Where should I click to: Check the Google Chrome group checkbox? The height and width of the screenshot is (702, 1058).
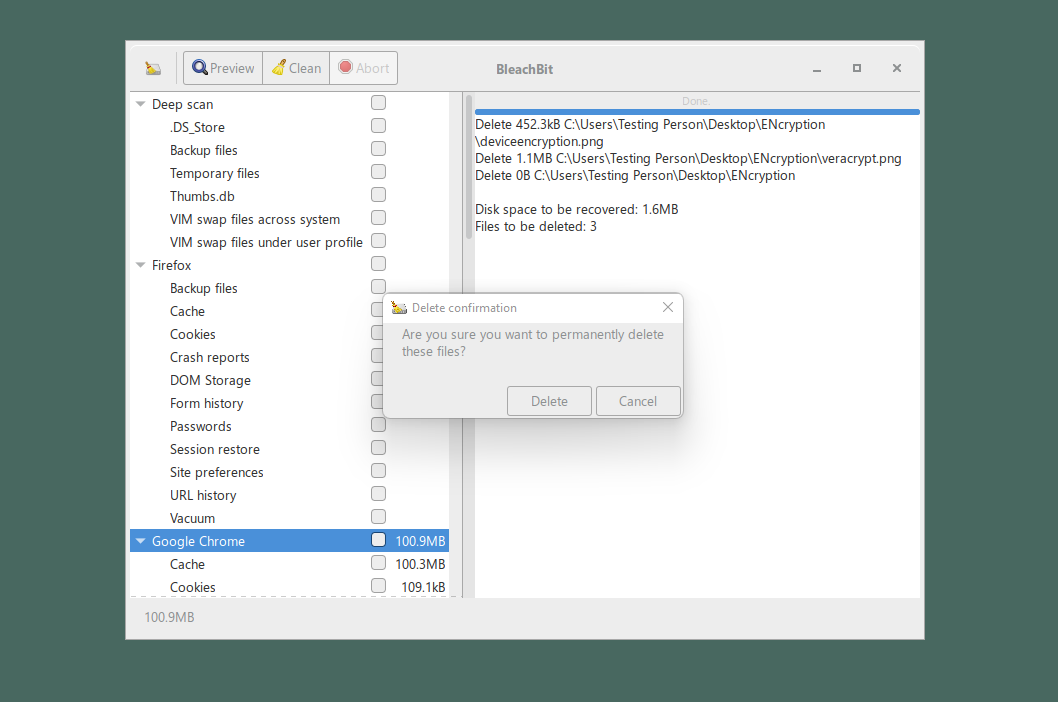379,539
